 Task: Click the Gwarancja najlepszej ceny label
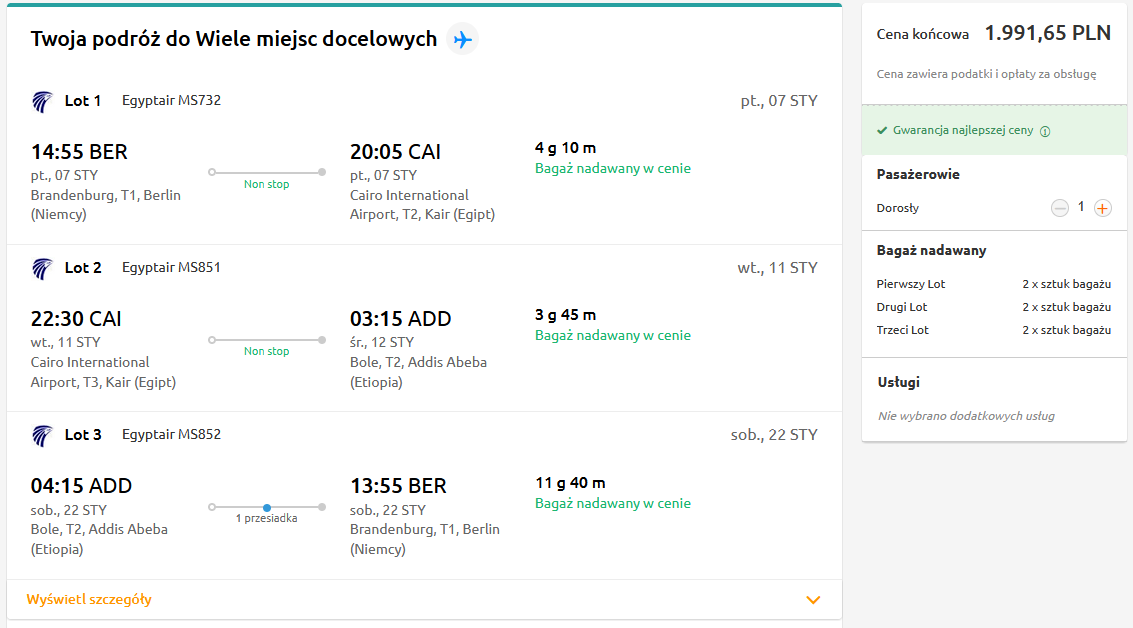tap(962, 130)
